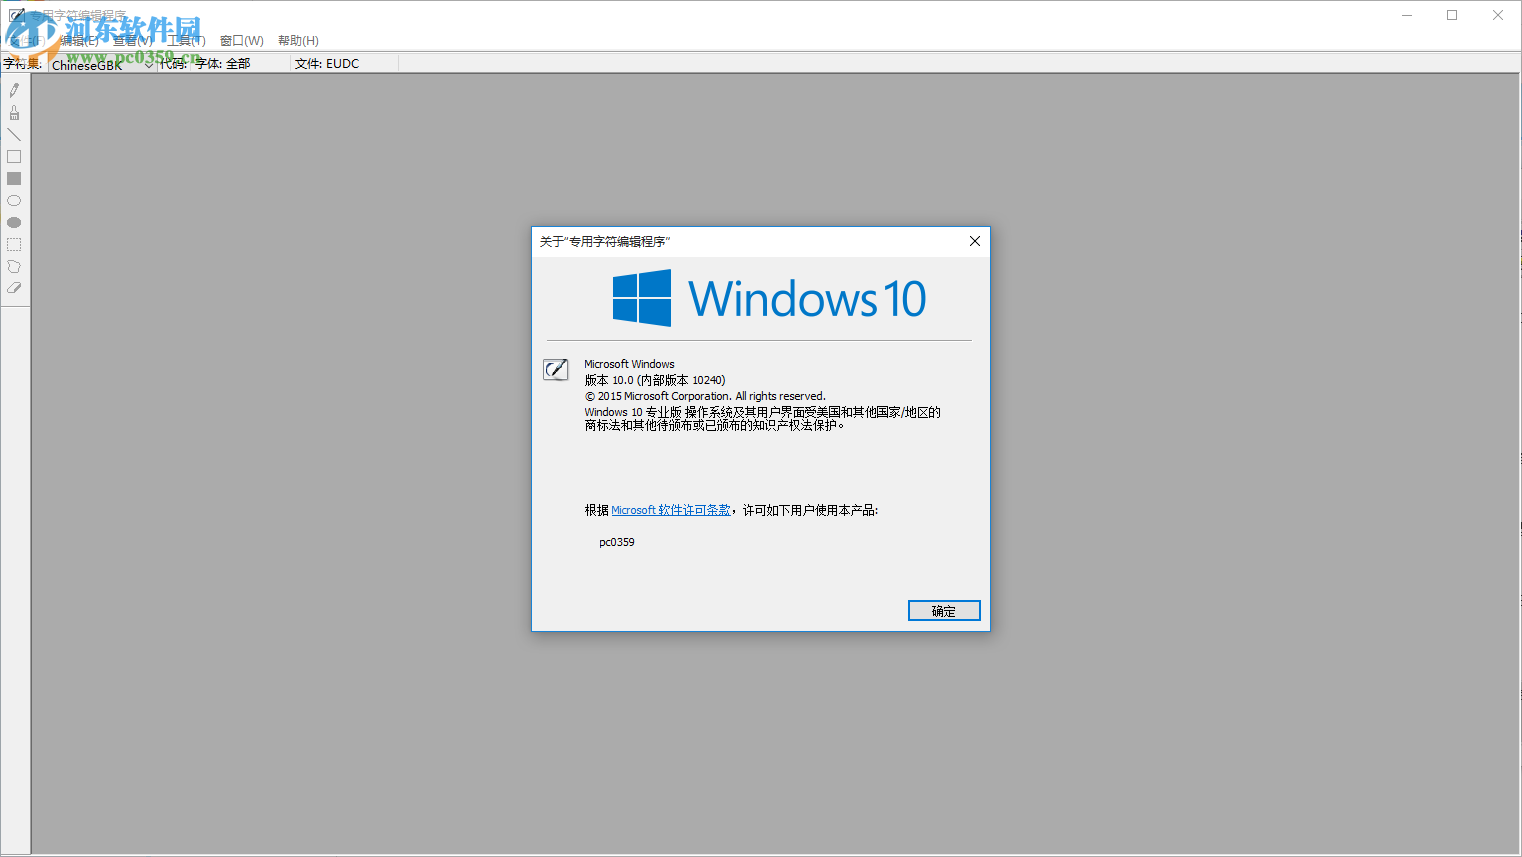
Task: Click the 2015 Microsoft Corporation copyright line
Action: 706,396
